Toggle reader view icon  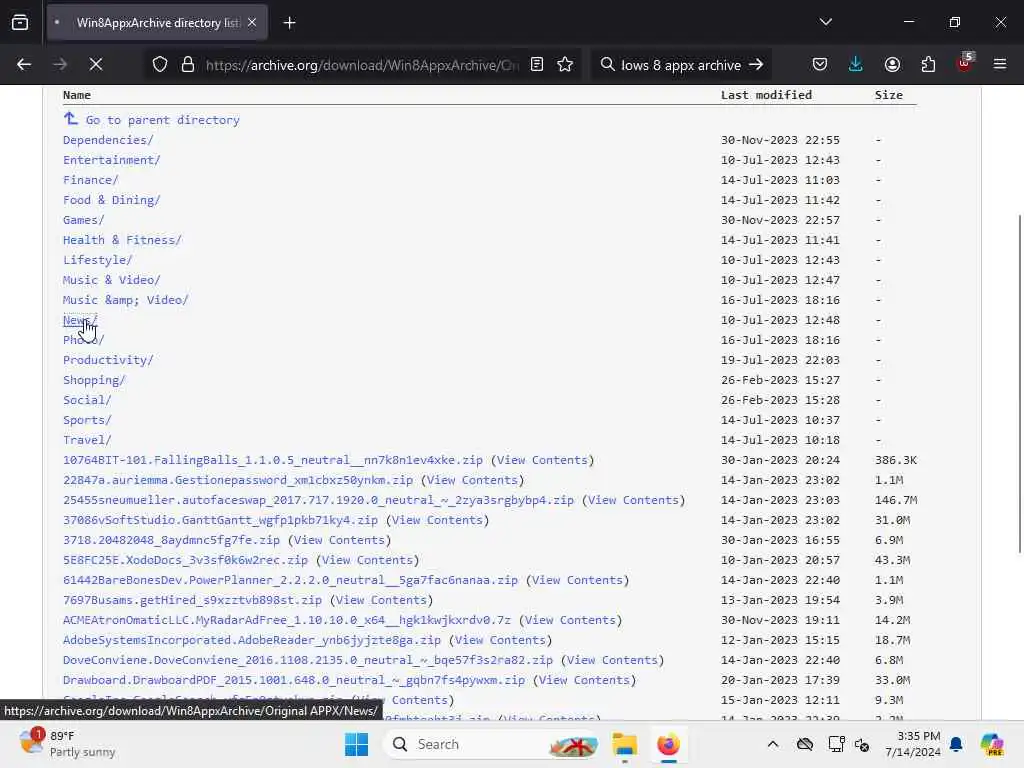point(537,64)
